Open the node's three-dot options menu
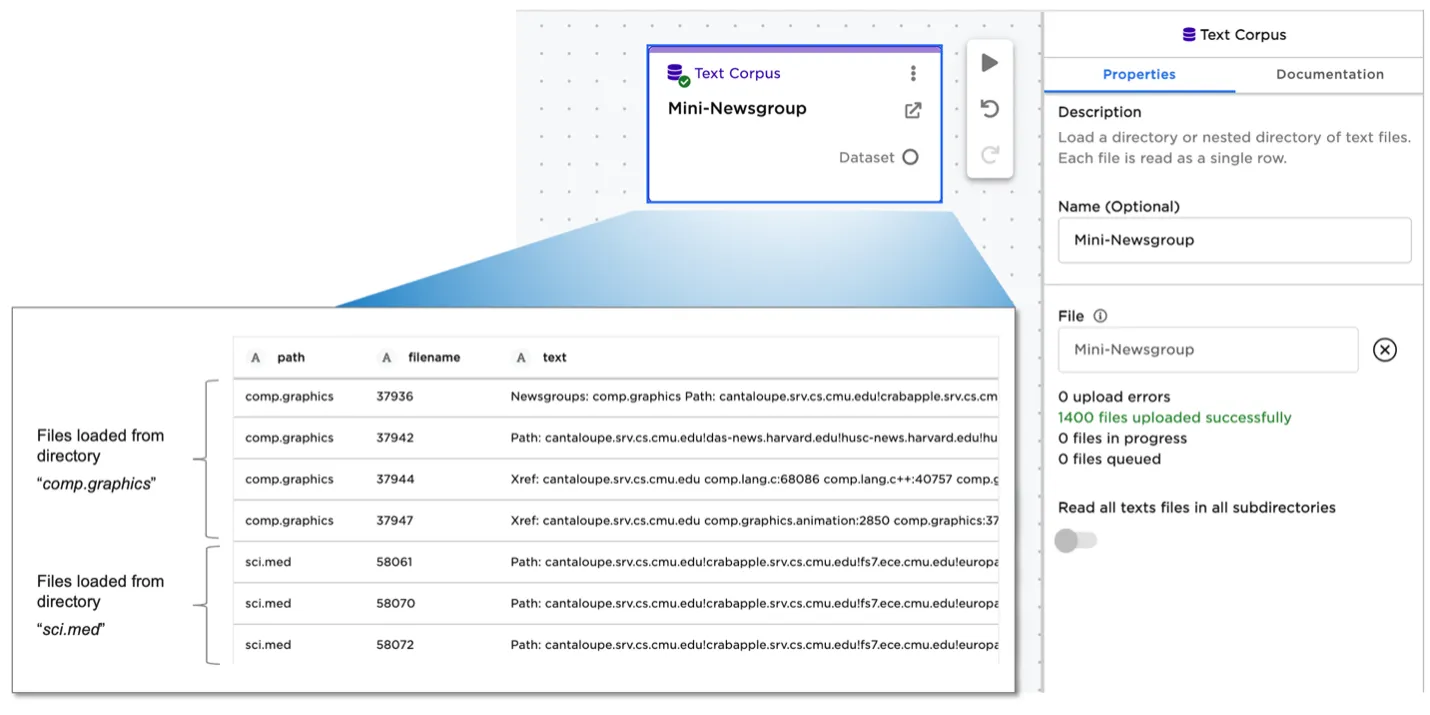1430x715 pixels. pos(912,74)
